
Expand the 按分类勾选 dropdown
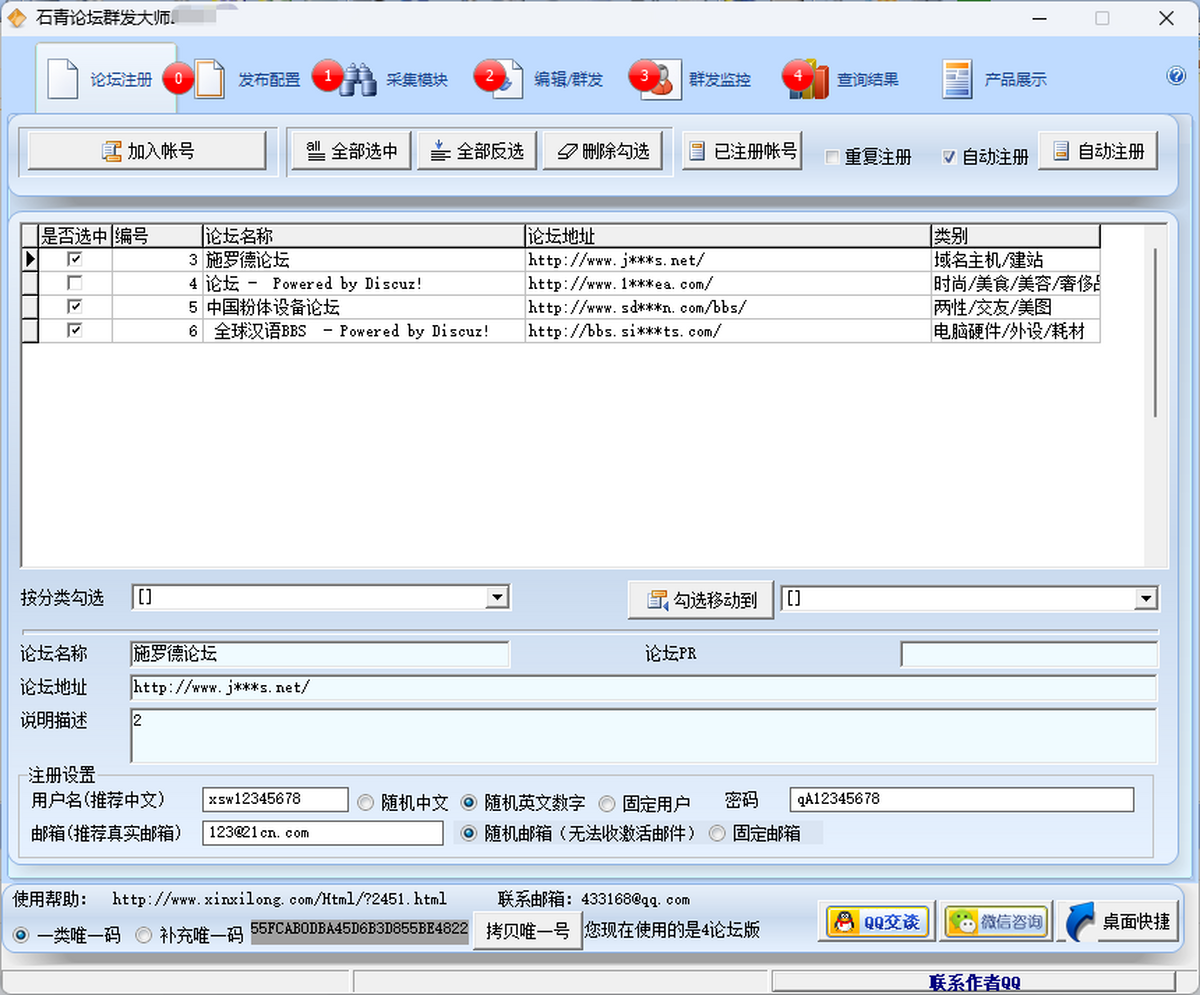(496, 598)
